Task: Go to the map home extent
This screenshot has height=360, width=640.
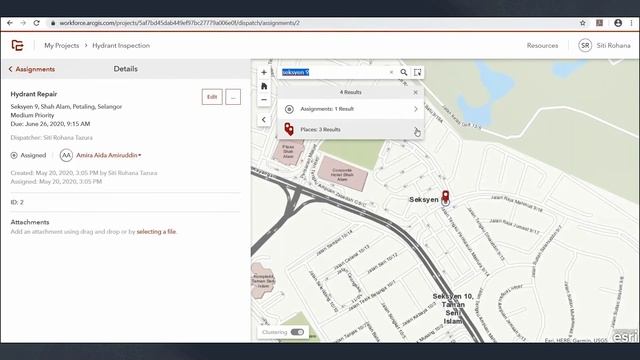Action: click(x=264, y=86)
